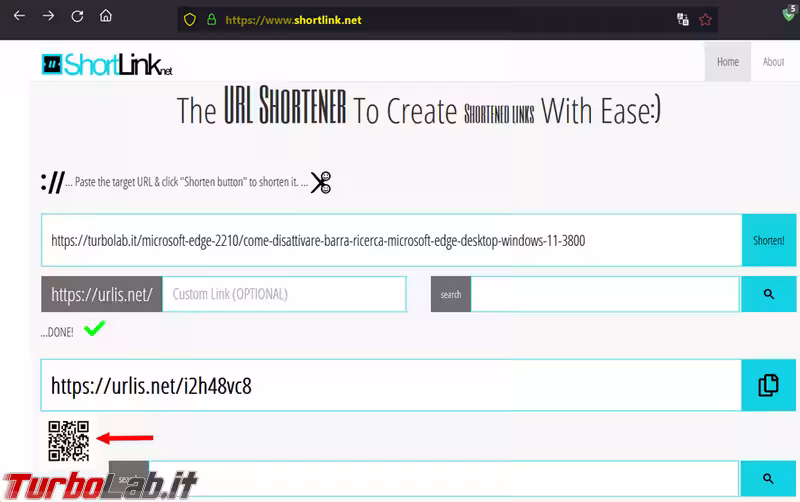The height and width of the screenshot is (502, 800).
Task: Click the magnifier search button beside search field
Action: click(768, 294)
